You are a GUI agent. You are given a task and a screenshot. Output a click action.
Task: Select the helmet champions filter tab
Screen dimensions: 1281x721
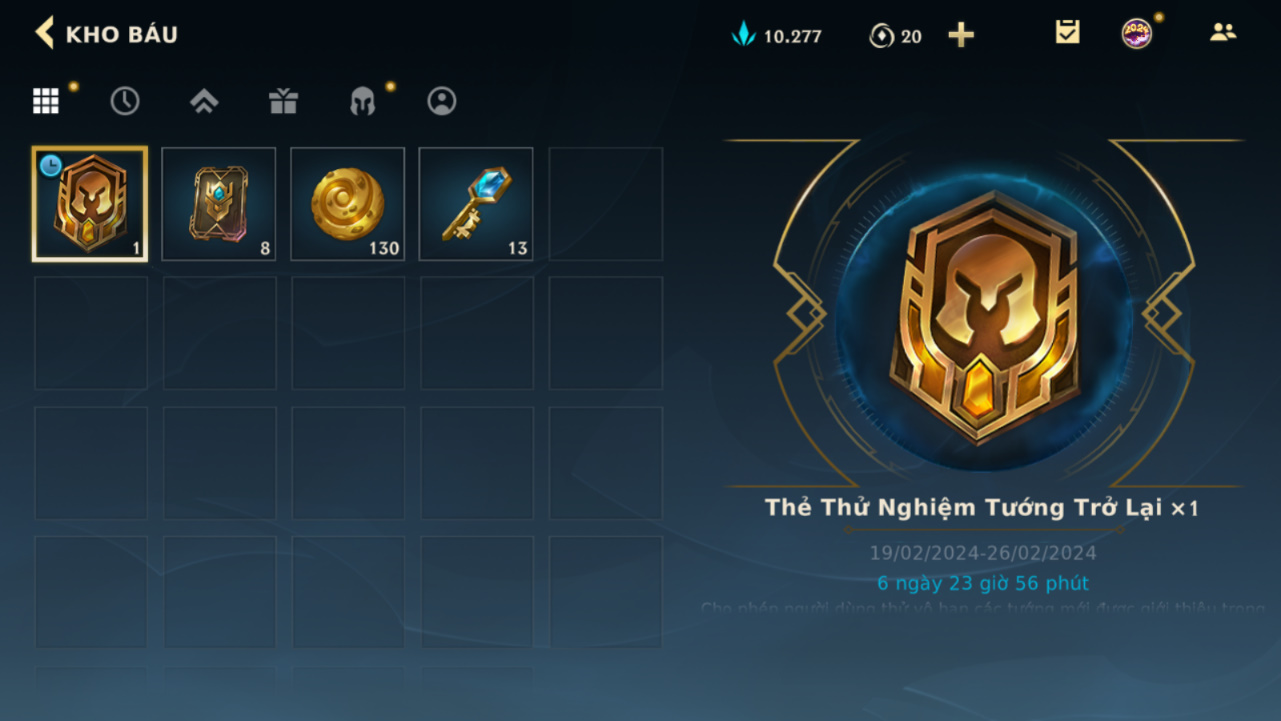[362, 101]
